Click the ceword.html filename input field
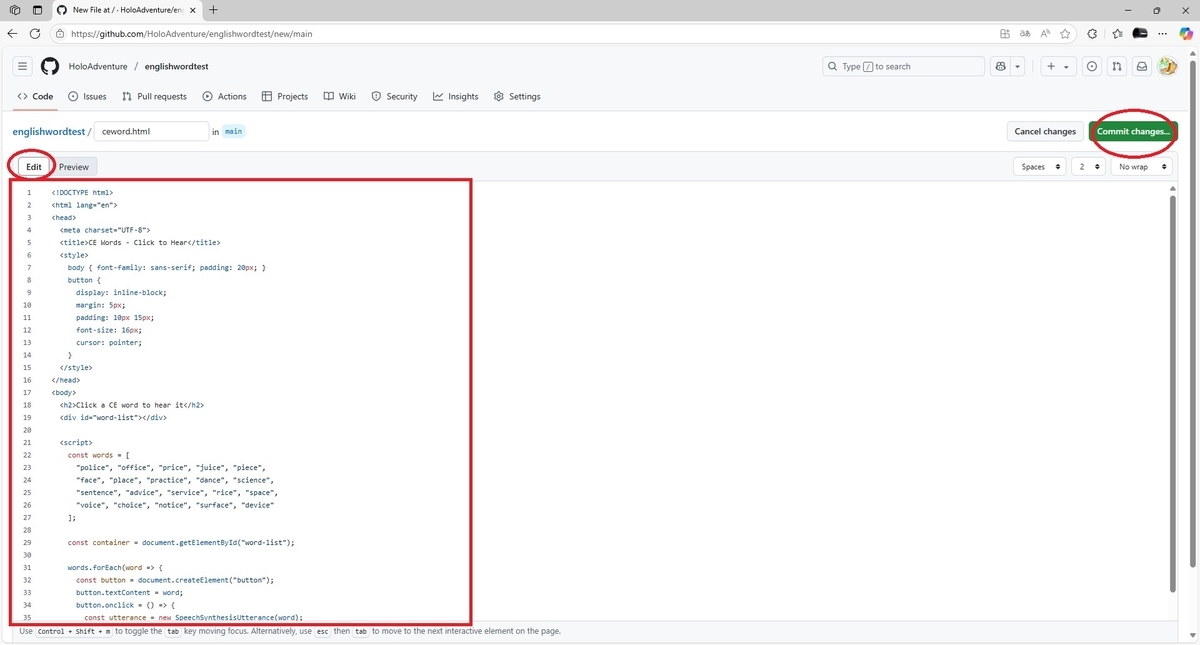 (x=151, y=131)
